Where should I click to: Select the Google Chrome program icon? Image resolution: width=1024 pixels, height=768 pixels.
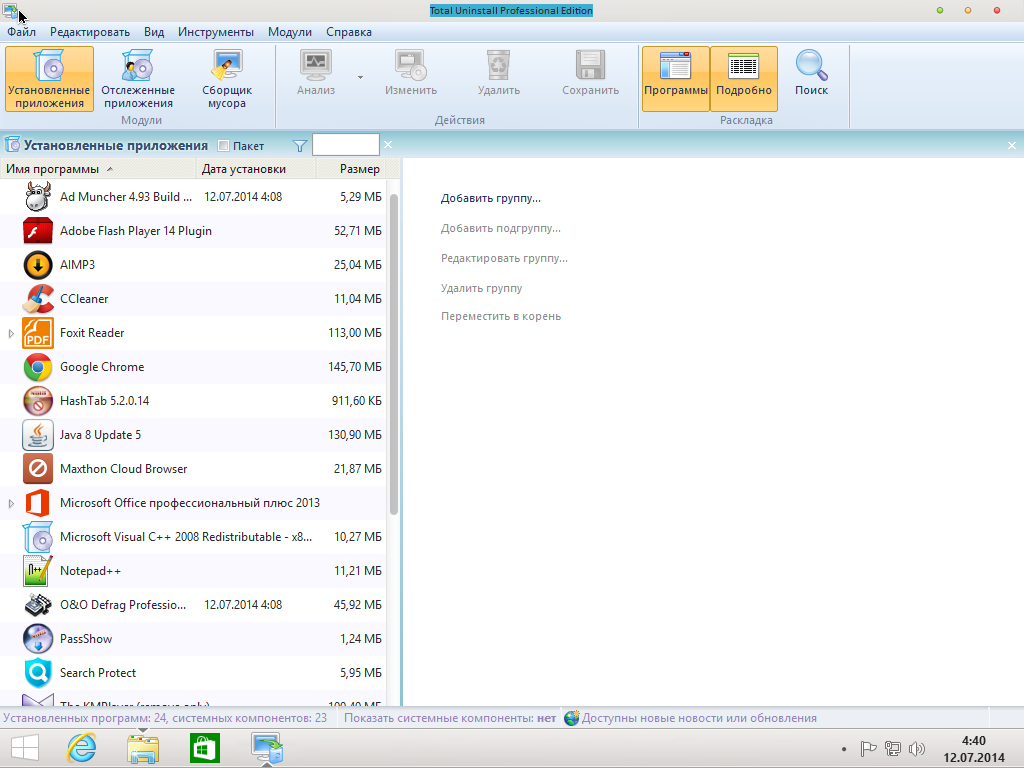(38, 367)
